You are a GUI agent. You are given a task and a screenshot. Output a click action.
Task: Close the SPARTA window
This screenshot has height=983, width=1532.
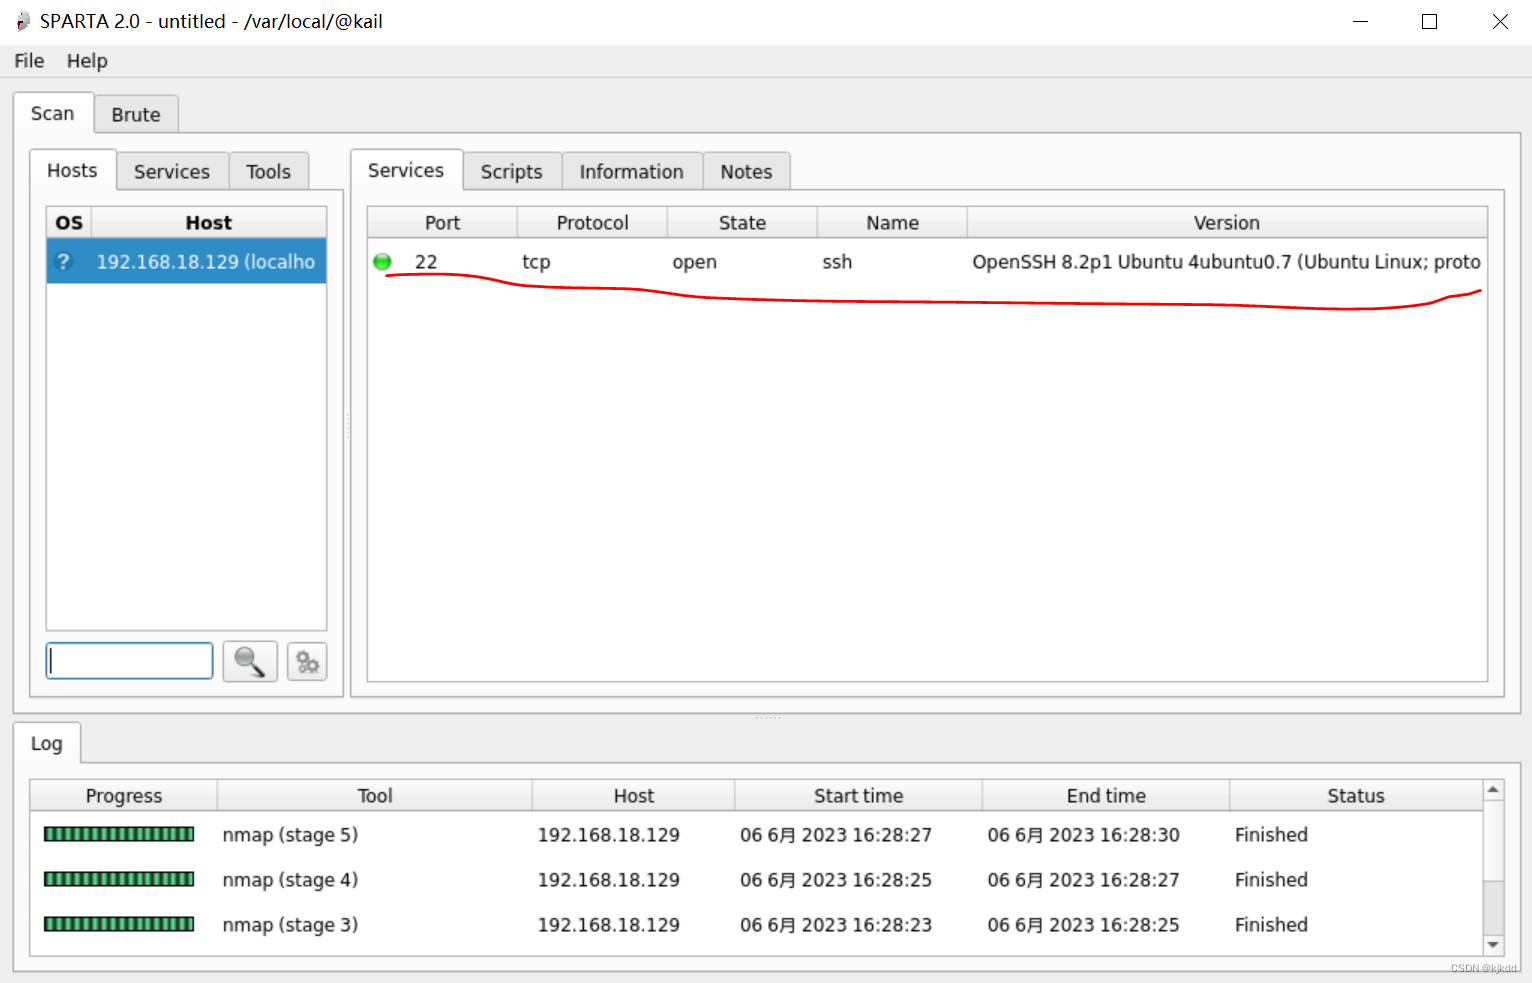1500,21
